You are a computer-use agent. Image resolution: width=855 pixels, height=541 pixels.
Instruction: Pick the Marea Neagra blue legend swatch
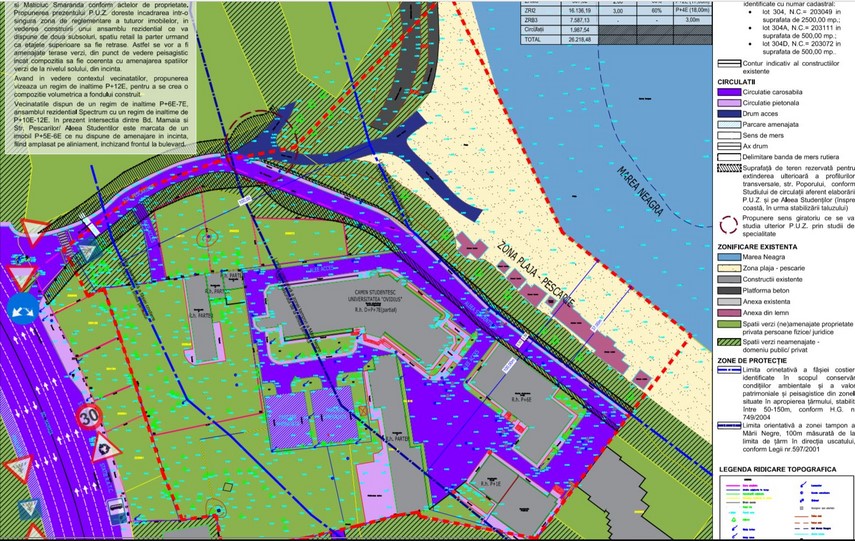[x=735, y=257]
